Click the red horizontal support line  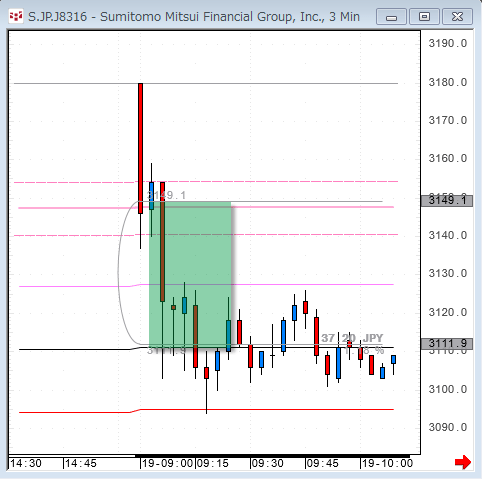click(x=207, y=410)
